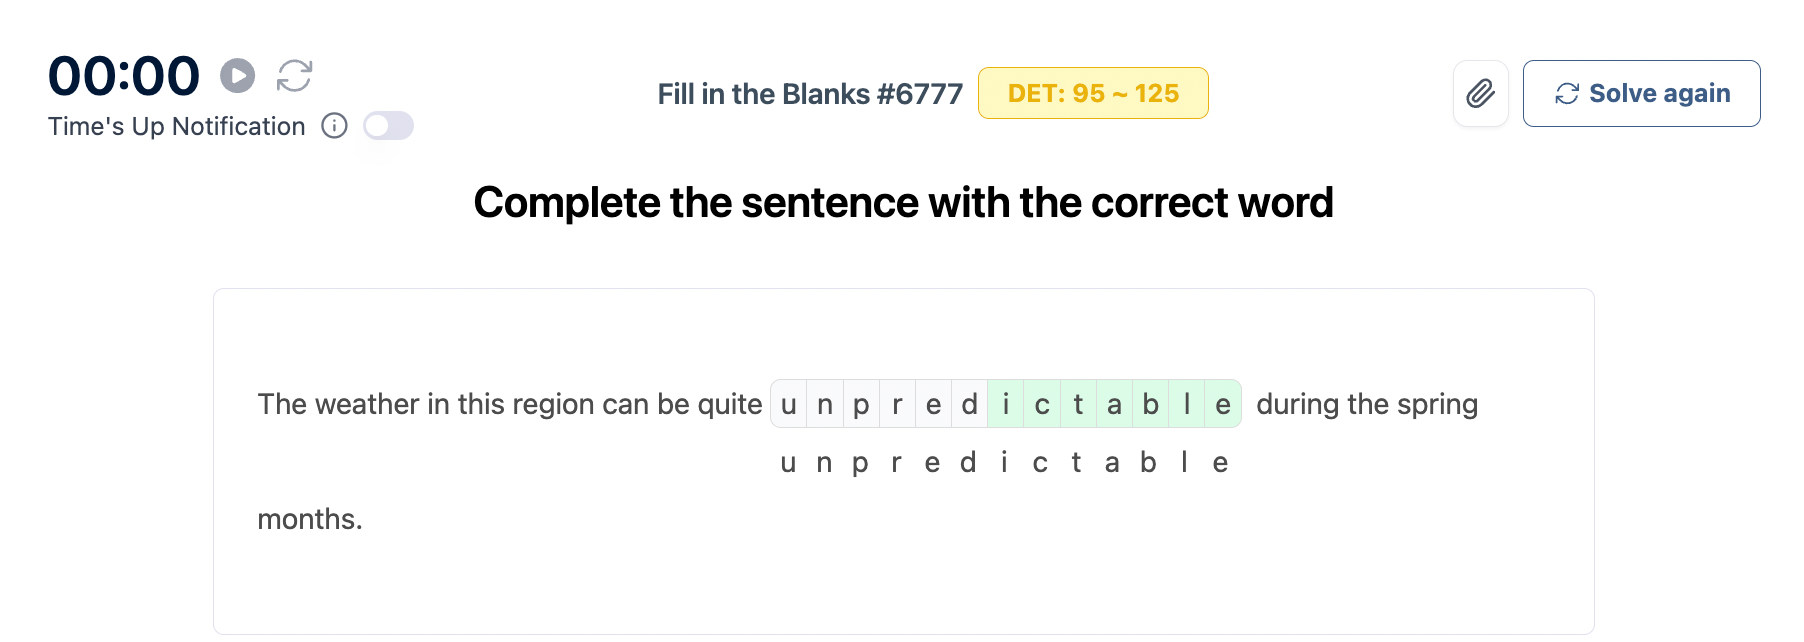The width and height of the screenshot is (1804, 642).
Task: Click the 00:00 timer display
Action: [124, 76]
